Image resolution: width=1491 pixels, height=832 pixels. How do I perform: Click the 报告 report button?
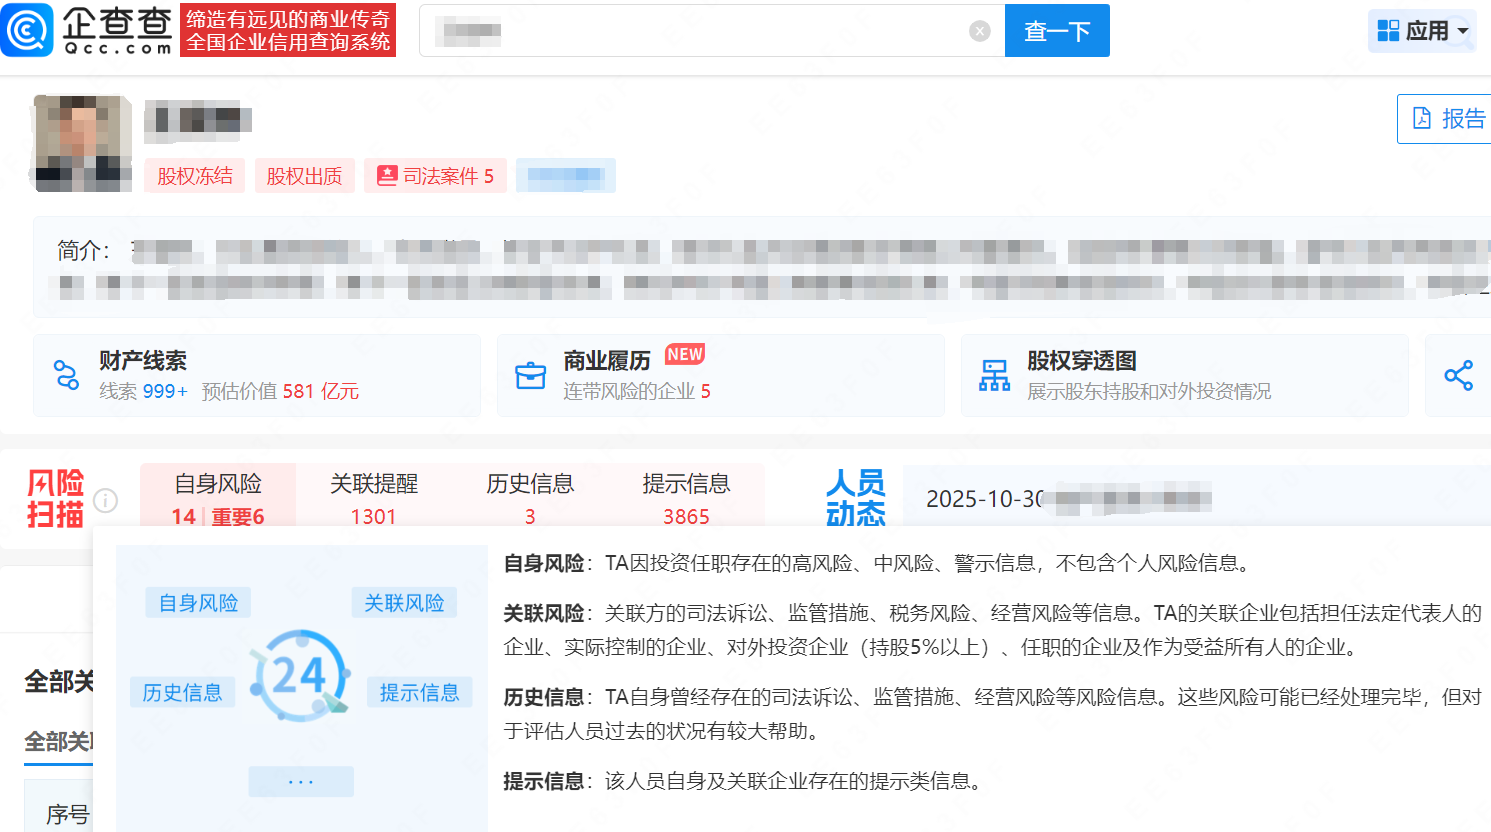click(1447, 119)
